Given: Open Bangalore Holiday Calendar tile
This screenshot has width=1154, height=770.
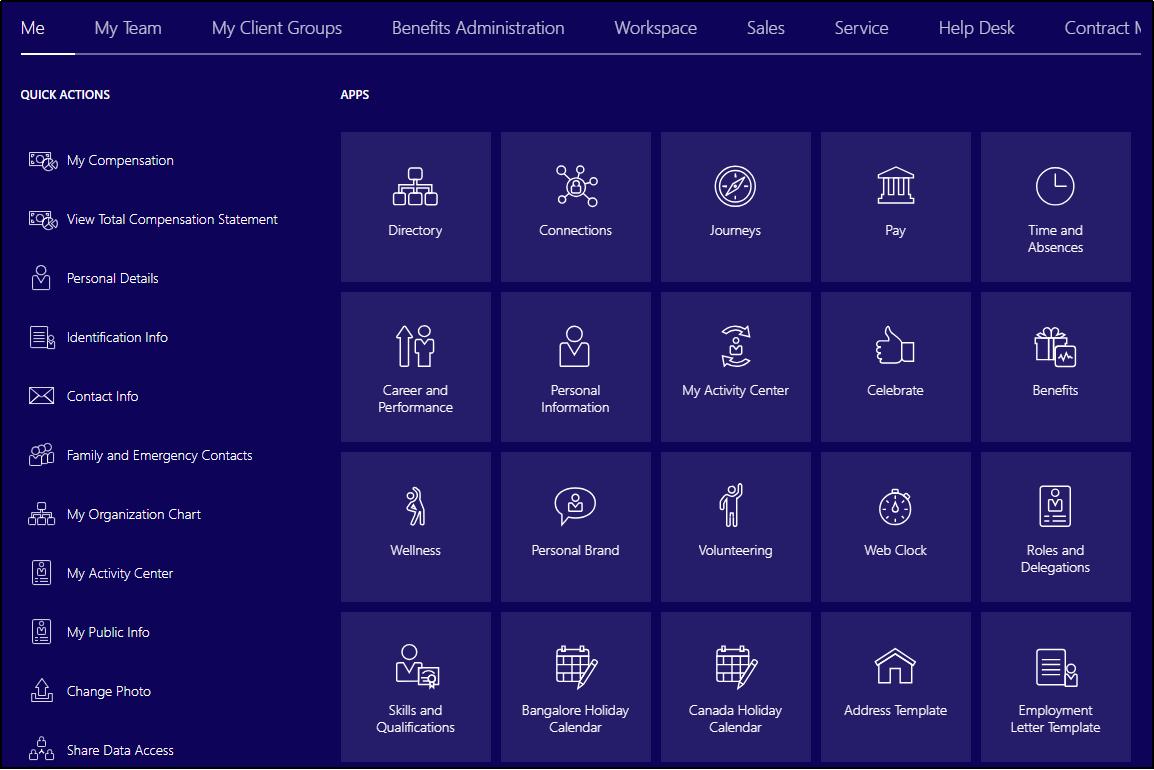Looking at the screenshot, I should click(575, 687).
